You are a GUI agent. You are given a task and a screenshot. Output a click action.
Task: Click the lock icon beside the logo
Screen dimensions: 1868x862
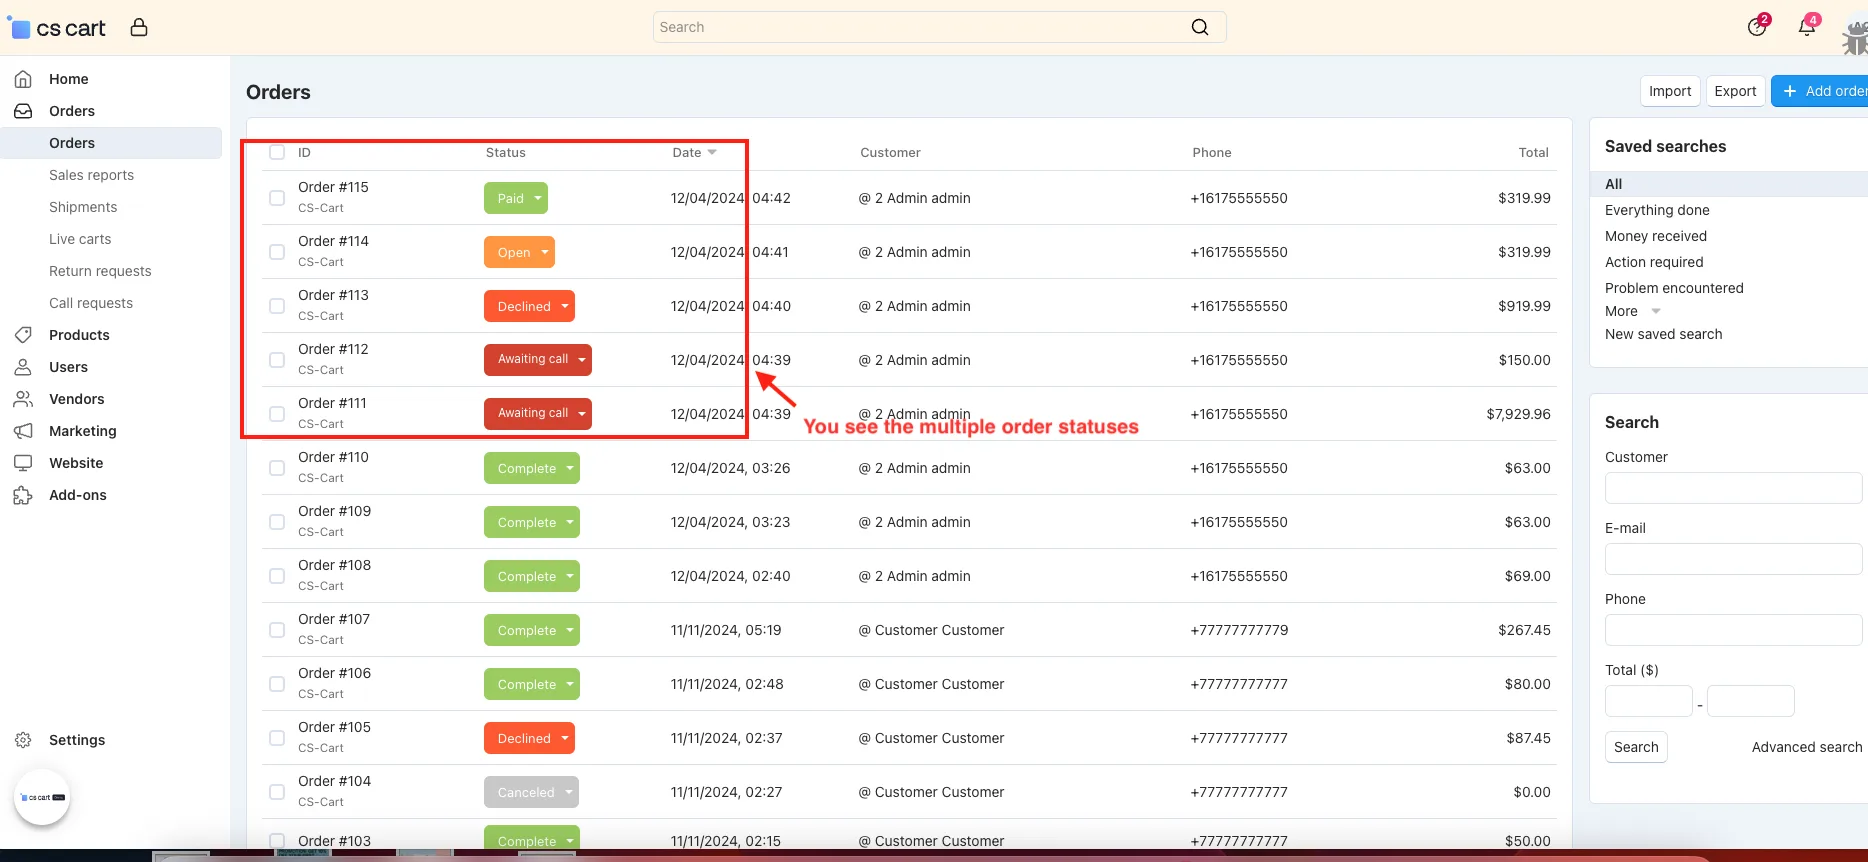(x=139, y=27)
